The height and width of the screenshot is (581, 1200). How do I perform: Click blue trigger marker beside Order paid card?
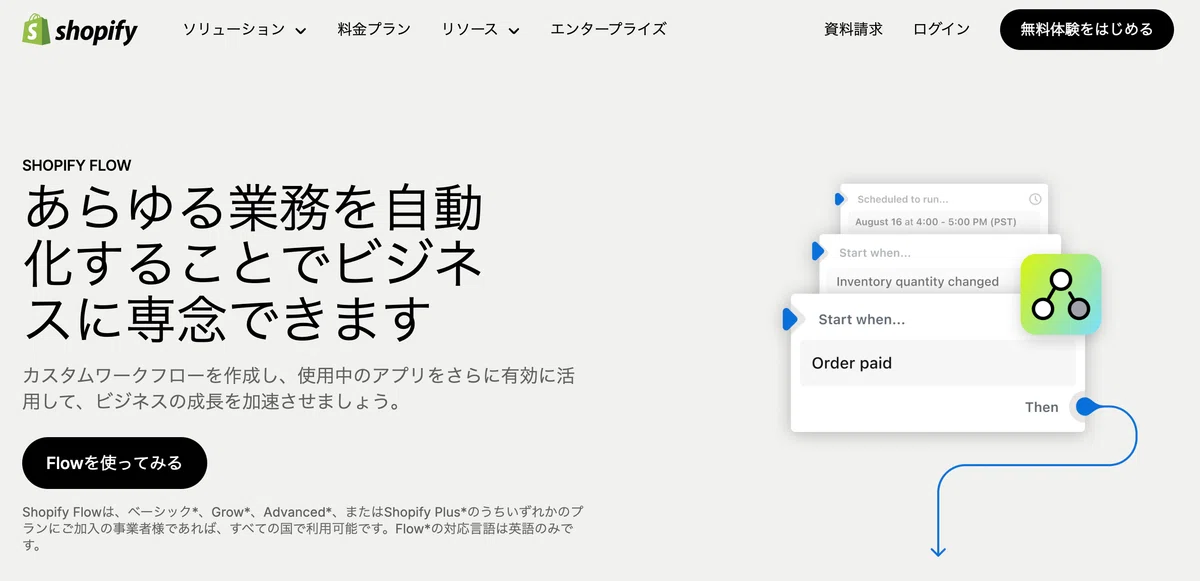[x=790, y=319]
